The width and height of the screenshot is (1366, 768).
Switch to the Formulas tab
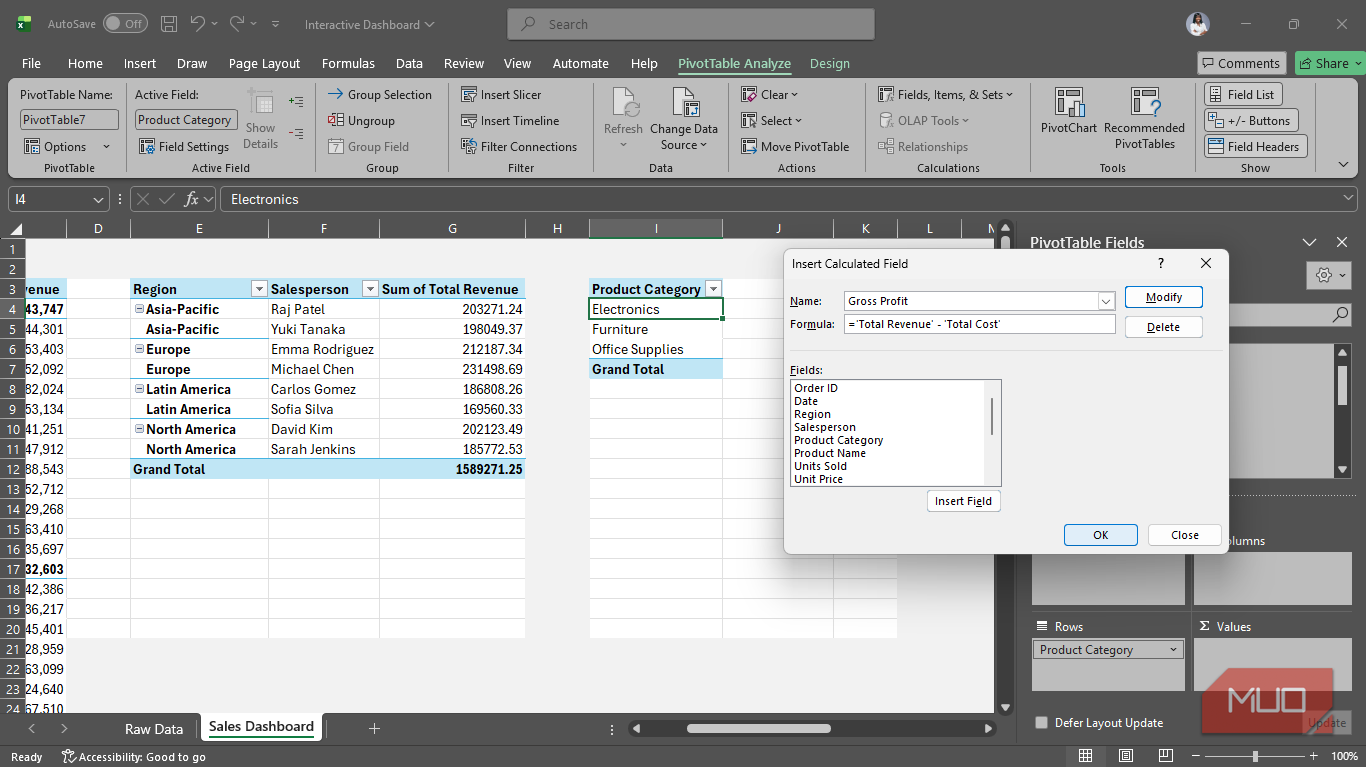click(348, 64)
